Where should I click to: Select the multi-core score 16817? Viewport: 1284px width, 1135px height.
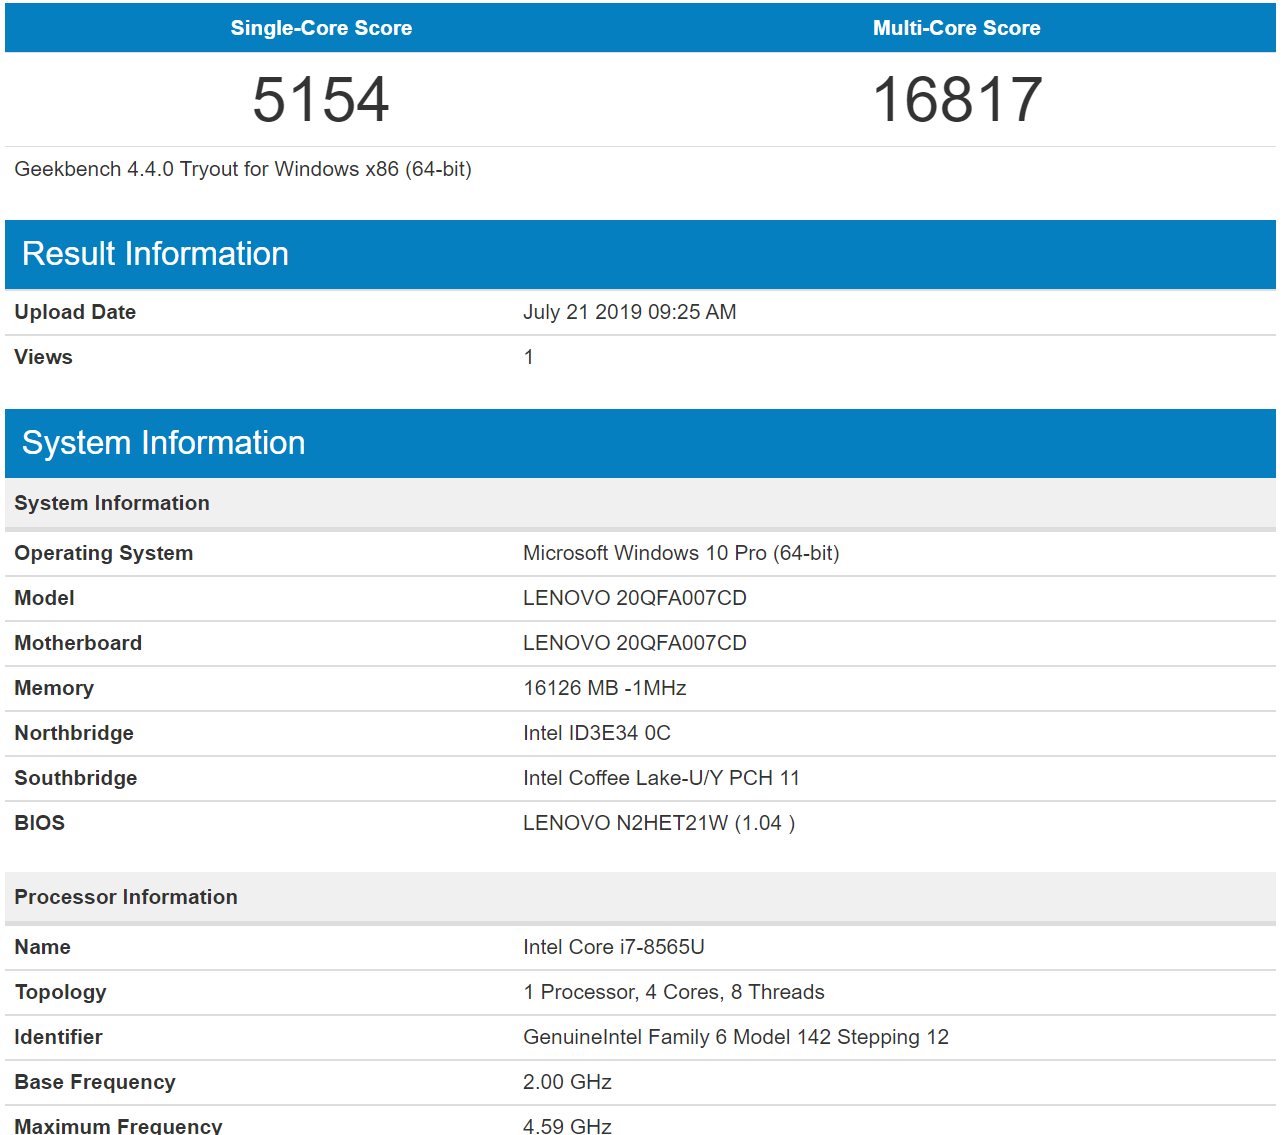point(957,100)
